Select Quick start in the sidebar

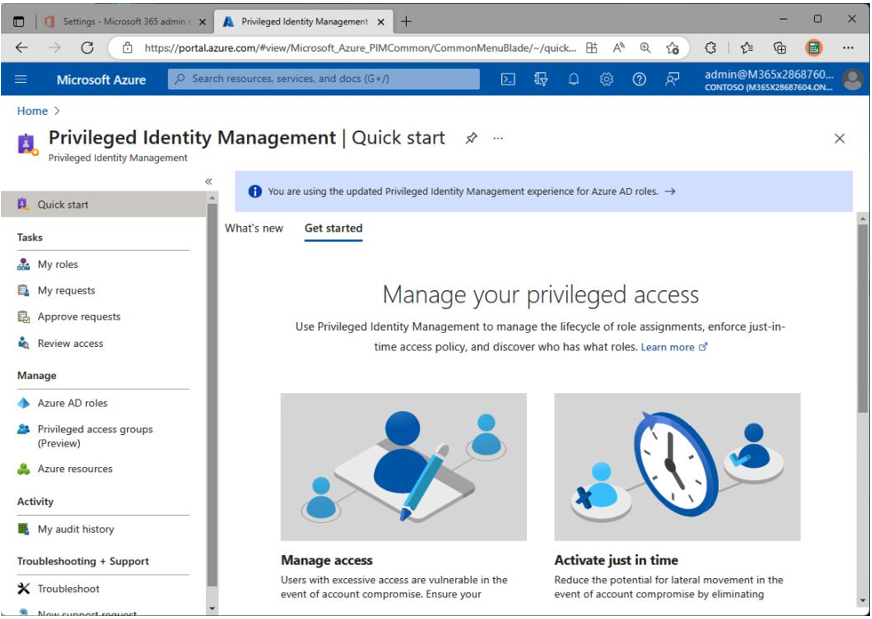103,204
